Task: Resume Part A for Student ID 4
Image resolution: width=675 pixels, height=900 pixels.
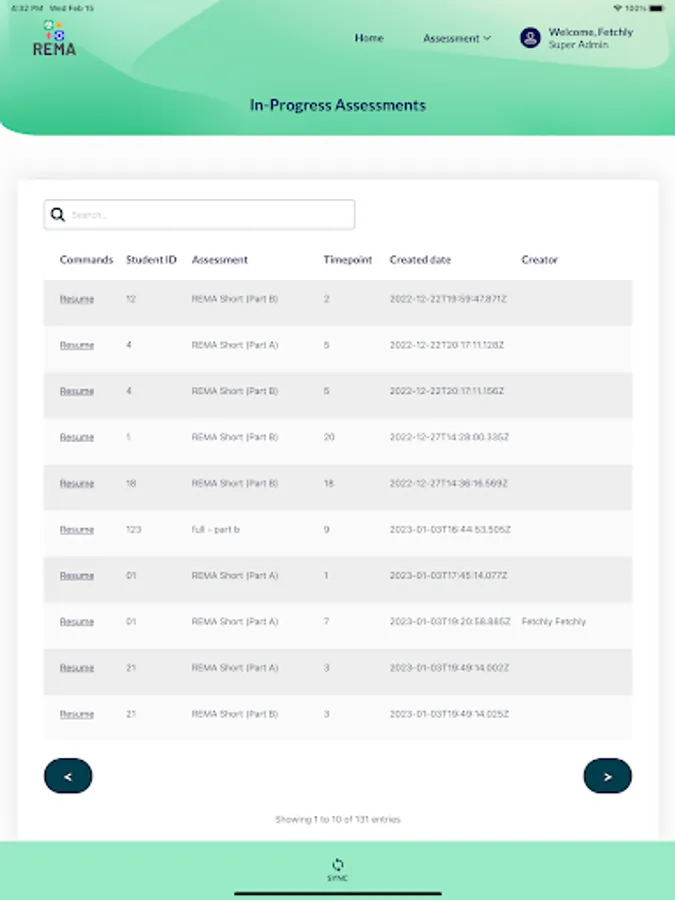Action: click(77, 345)
